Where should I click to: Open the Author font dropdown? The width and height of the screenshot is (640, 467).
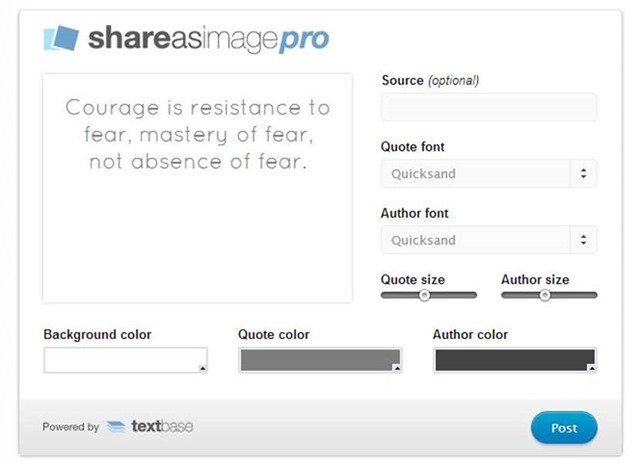click(x=488, y=240)
